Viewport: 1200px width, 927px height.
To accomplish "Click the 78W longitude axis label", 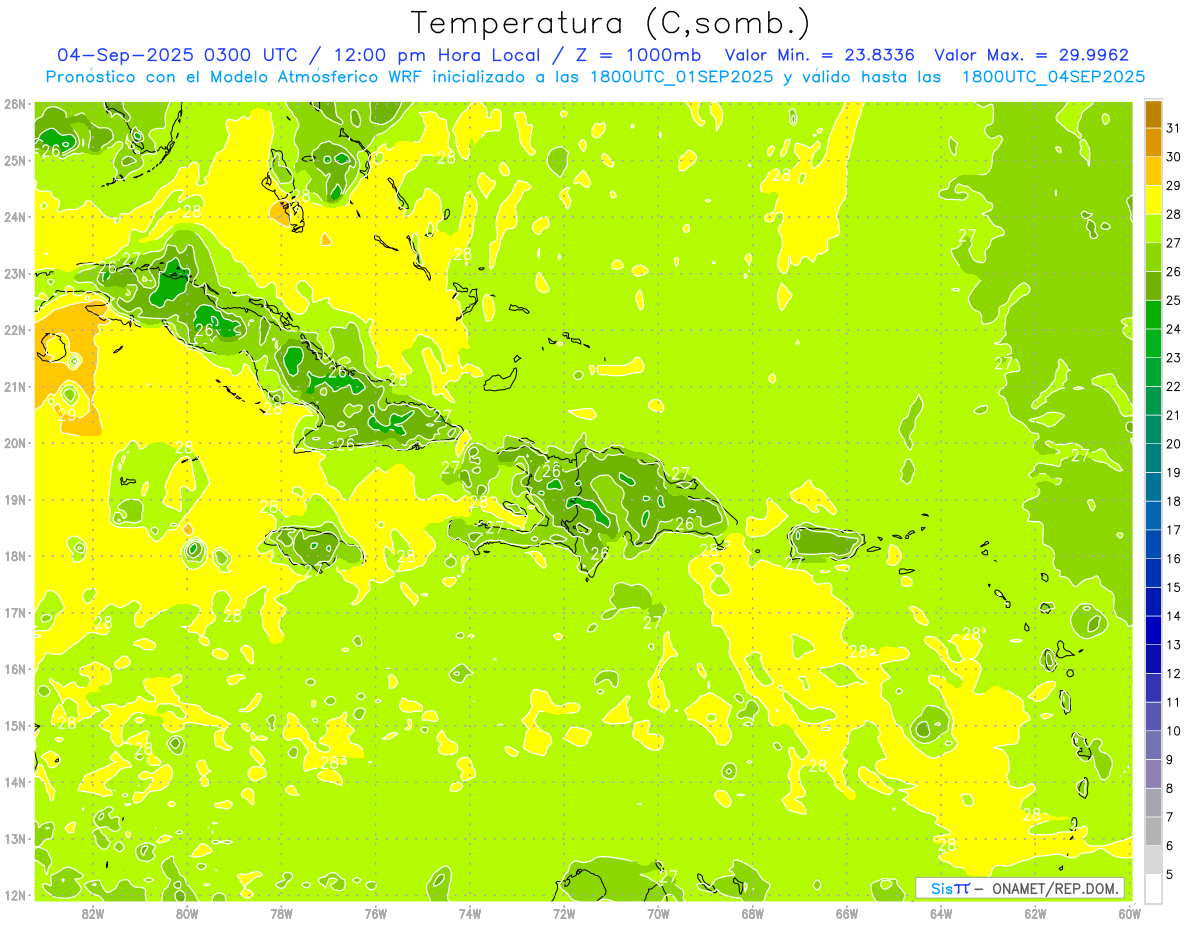I will (x=281, y=913).
